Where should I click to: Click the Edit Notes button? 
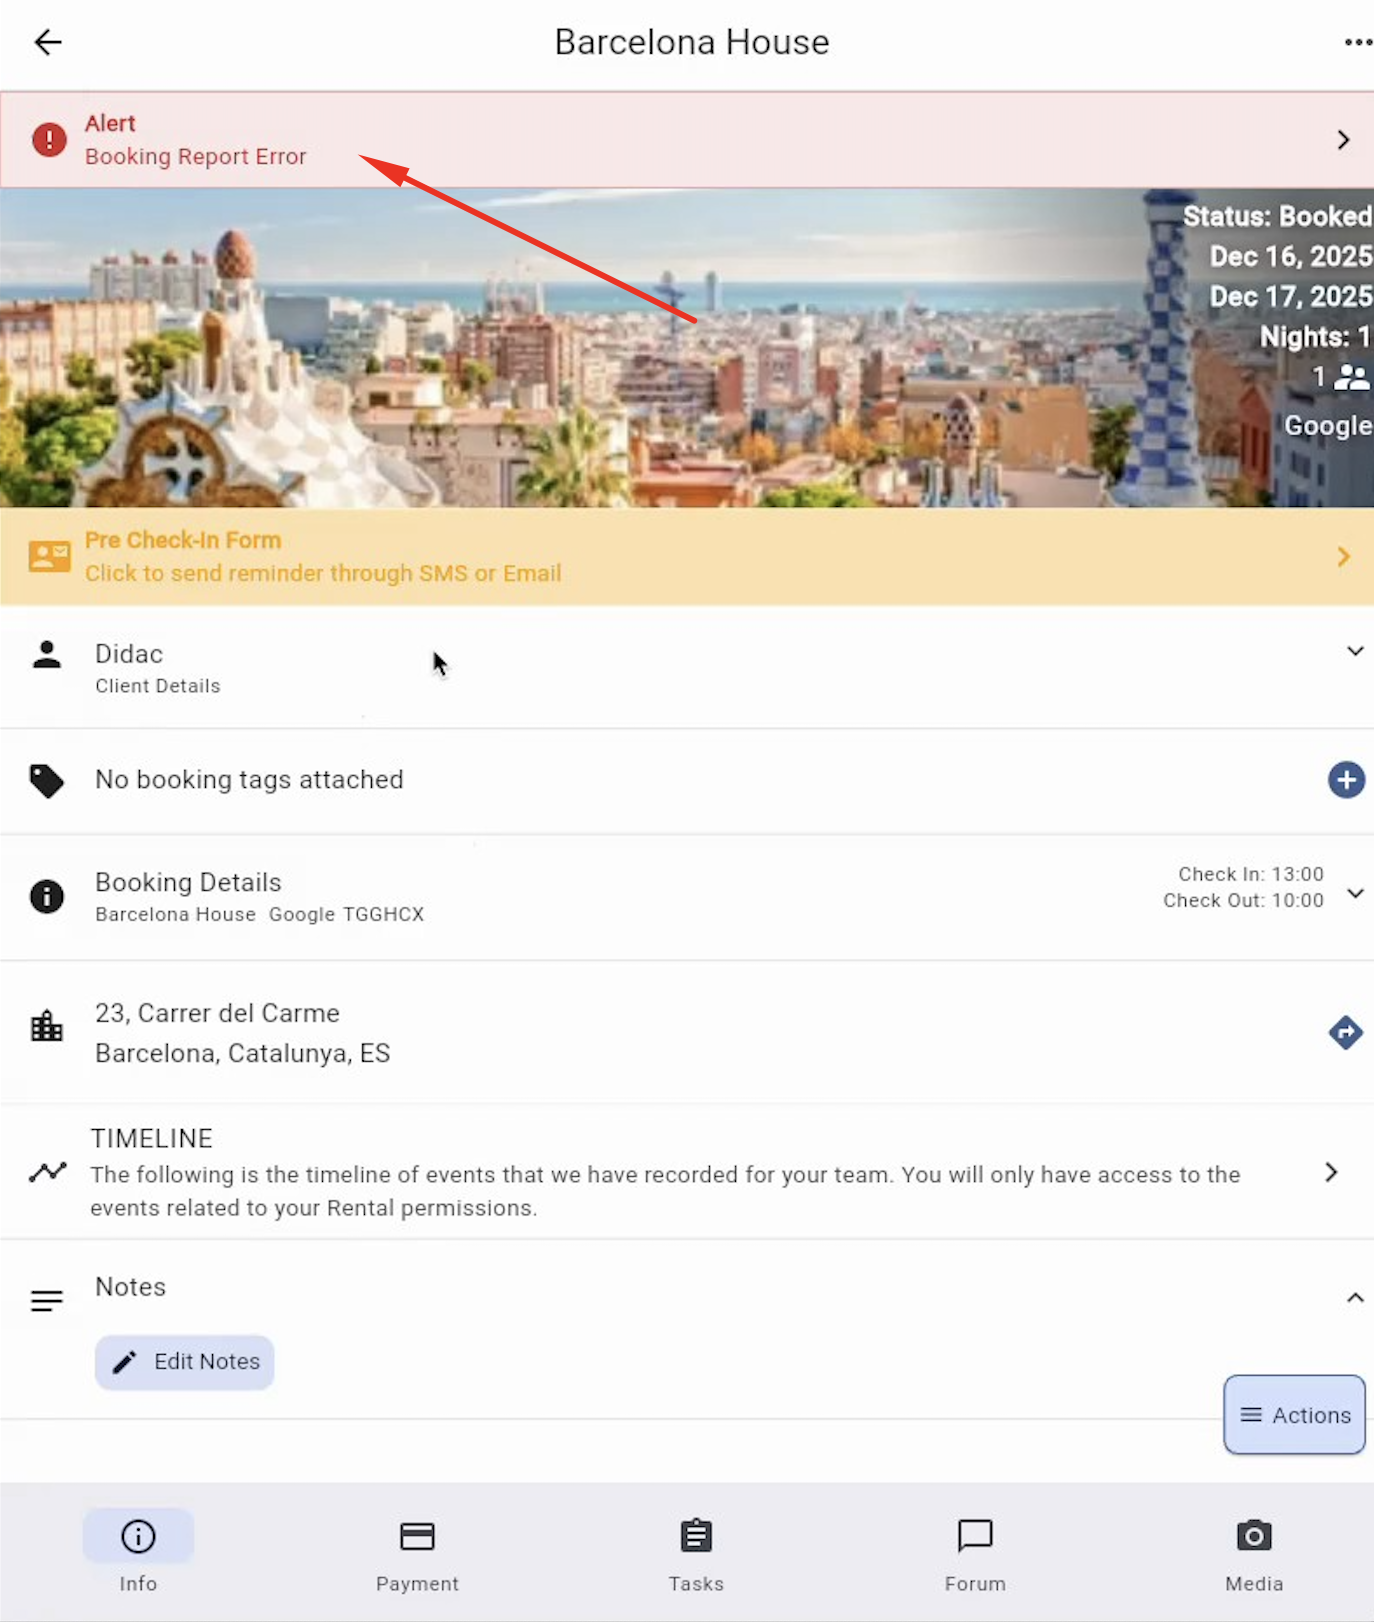(185, 1362)
